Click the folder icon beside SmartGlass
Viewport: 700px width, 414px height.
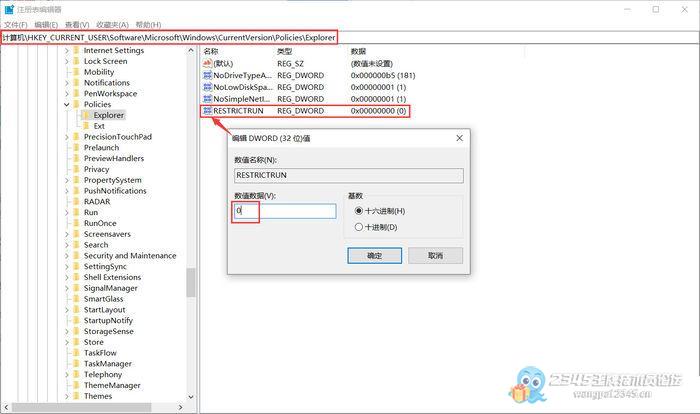(x=76, y=299)
